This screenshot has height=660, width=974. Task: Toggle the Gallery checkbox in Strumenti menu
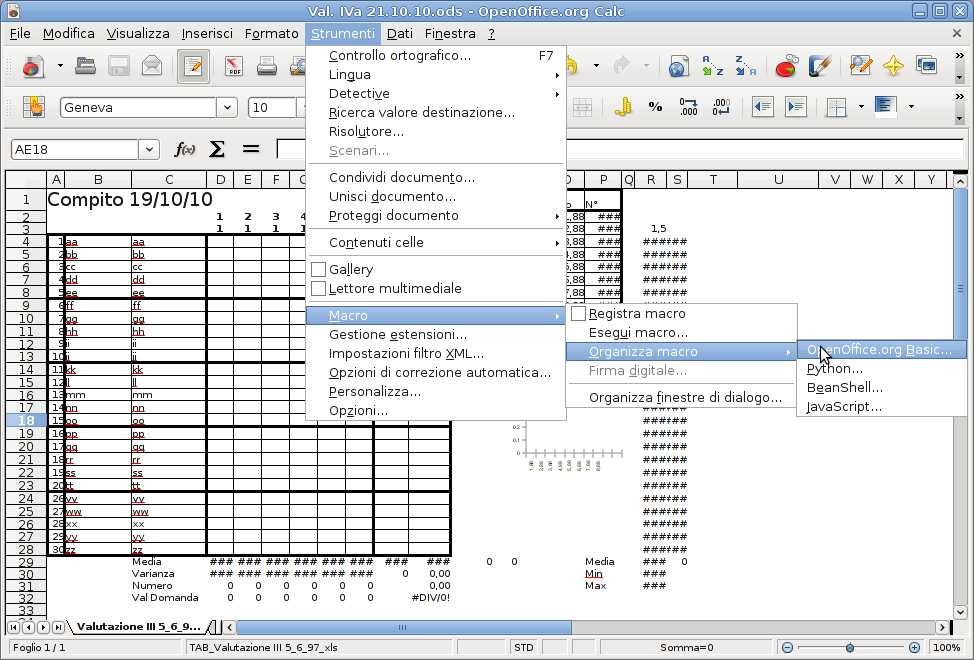(x=319, y=269)
